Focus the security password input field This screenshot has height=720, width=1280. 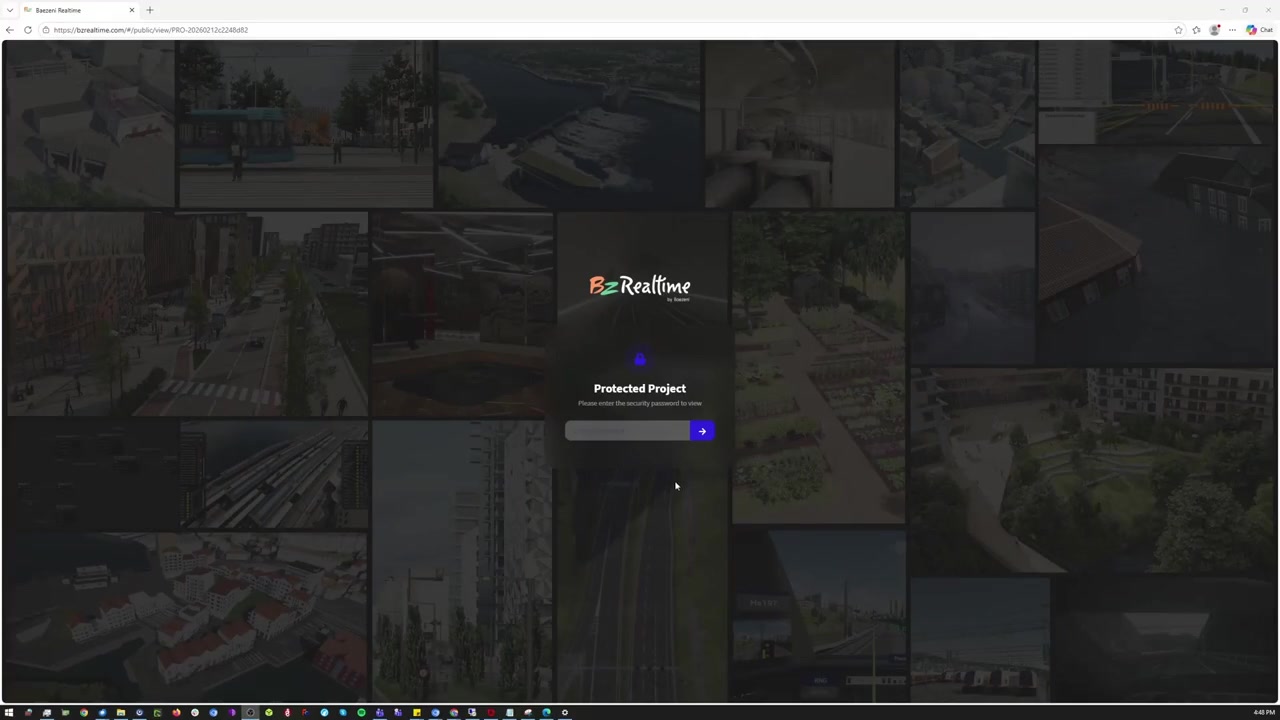click(x=627, y=431)
